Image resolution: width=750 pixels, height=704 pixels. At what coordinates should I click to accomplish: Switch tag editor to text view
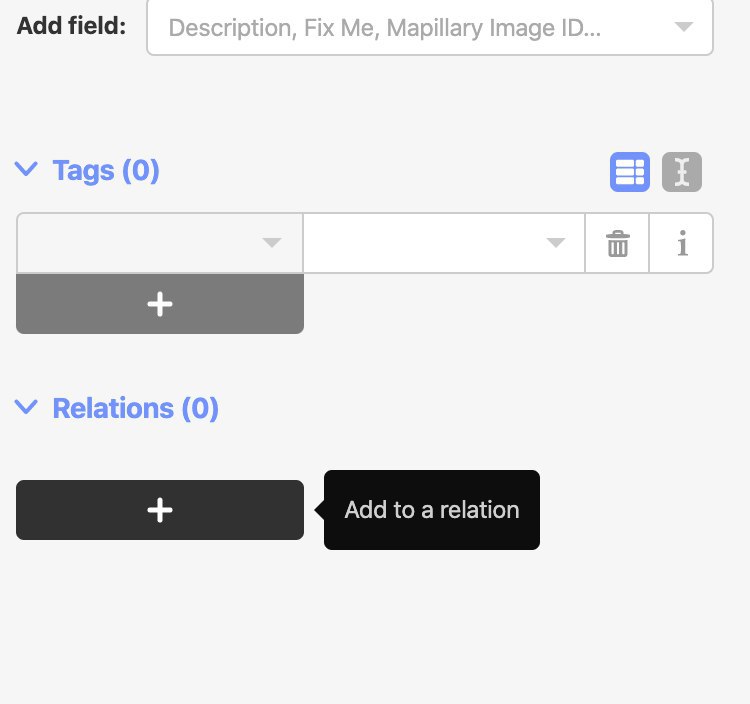point(682,172)
